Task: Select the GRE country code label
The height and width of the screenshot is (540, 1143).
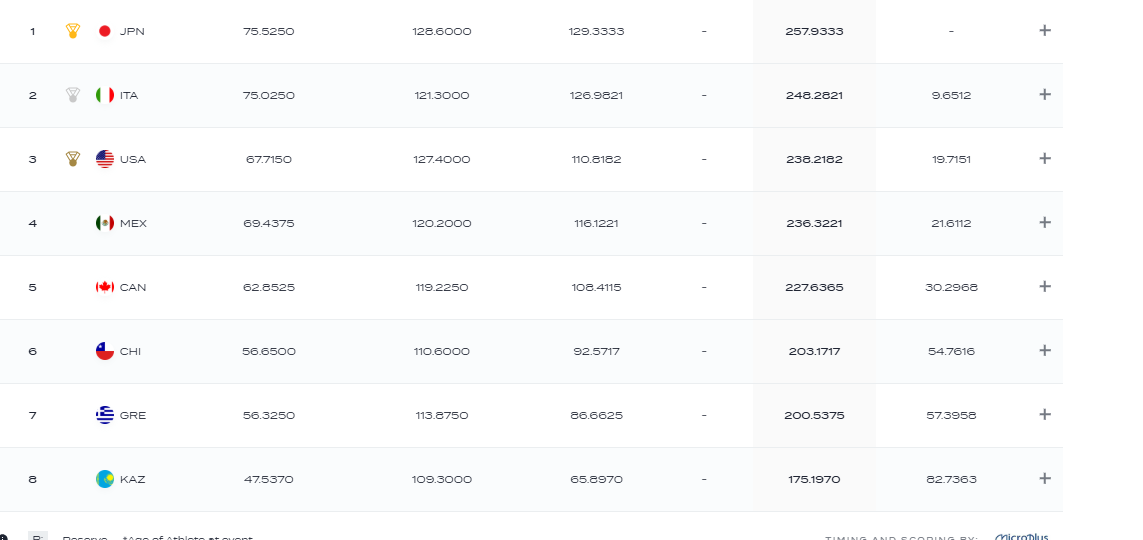Action: (x=133, y=415)
